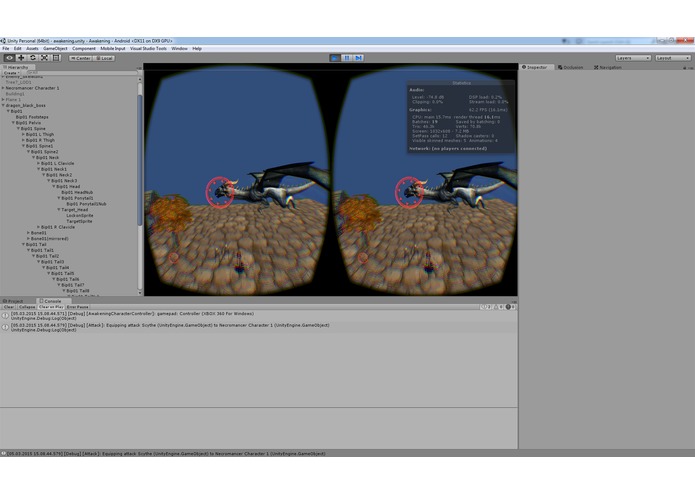695x494 pixels.
Task: Open the Window menu
Action: coord(180,48)
